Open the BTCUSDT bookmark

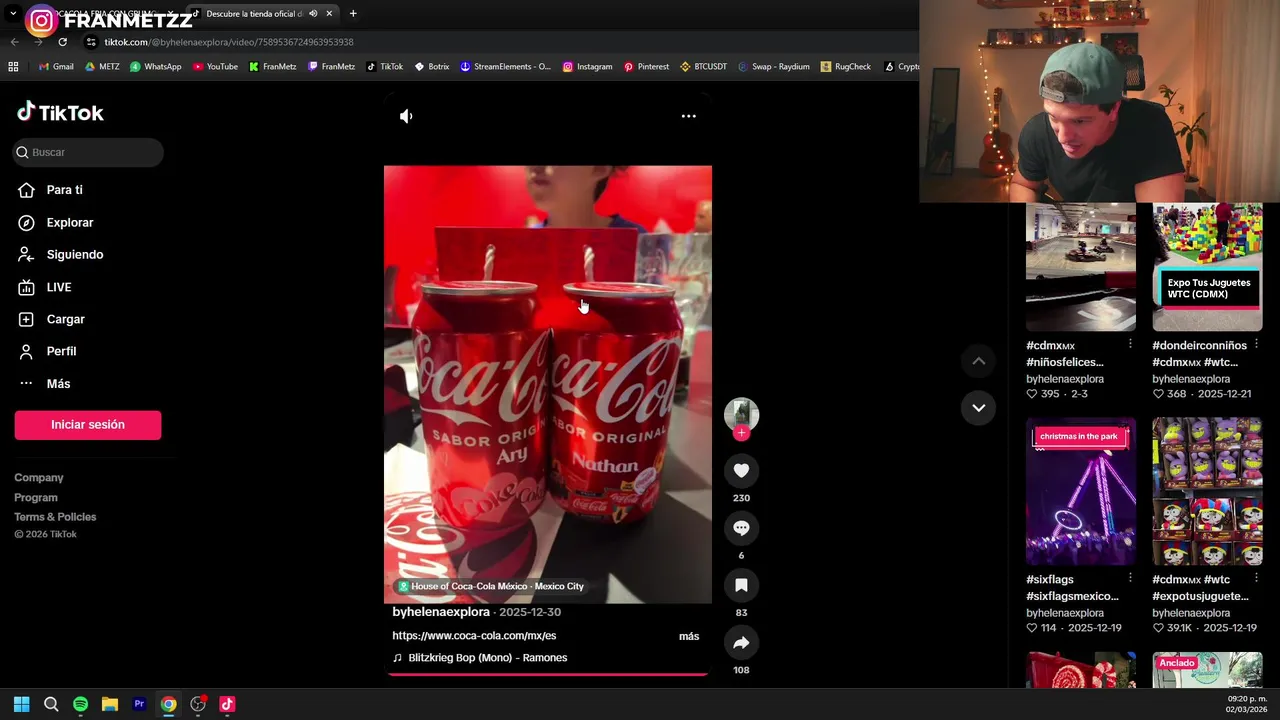point(703,67)
